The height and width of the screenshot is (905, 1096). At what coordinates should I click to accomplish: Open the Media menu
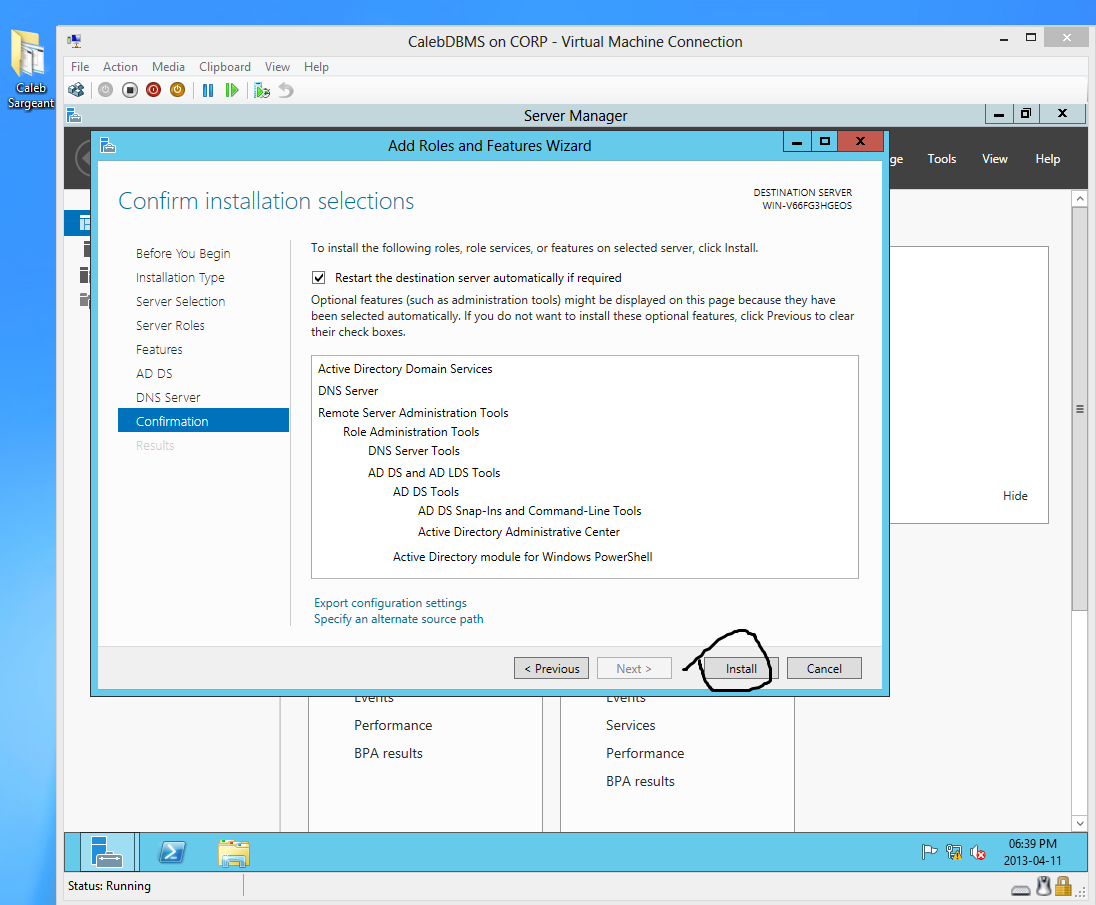point(168,66)
